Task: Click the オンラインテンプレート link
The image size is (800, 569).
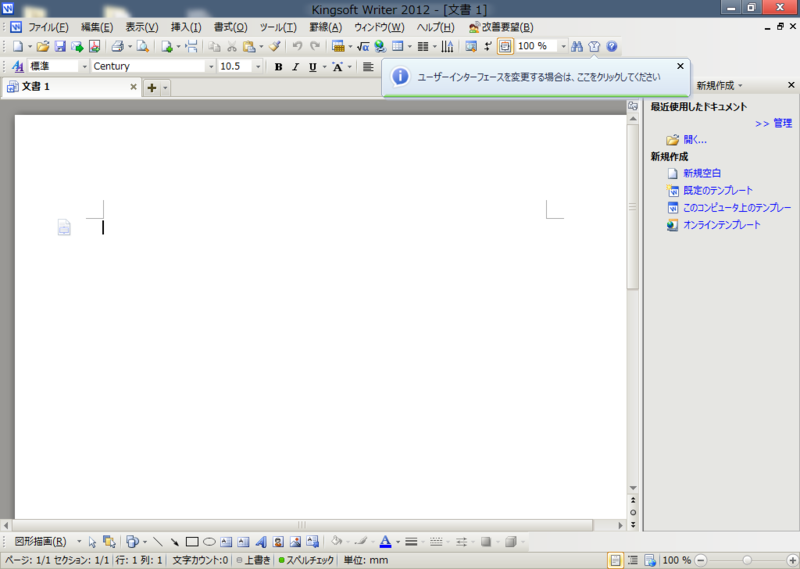Action: (721, 225)
